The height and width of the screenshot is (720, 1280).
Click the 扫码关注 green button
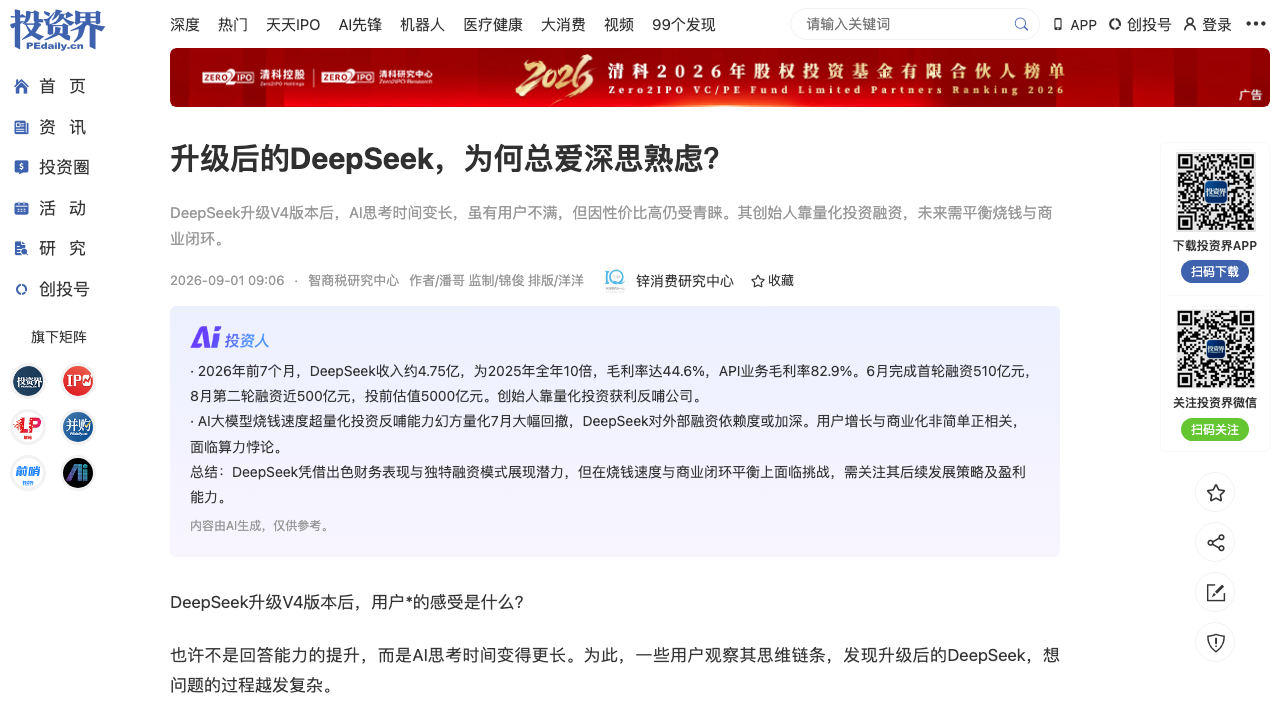click(1215, 429)
